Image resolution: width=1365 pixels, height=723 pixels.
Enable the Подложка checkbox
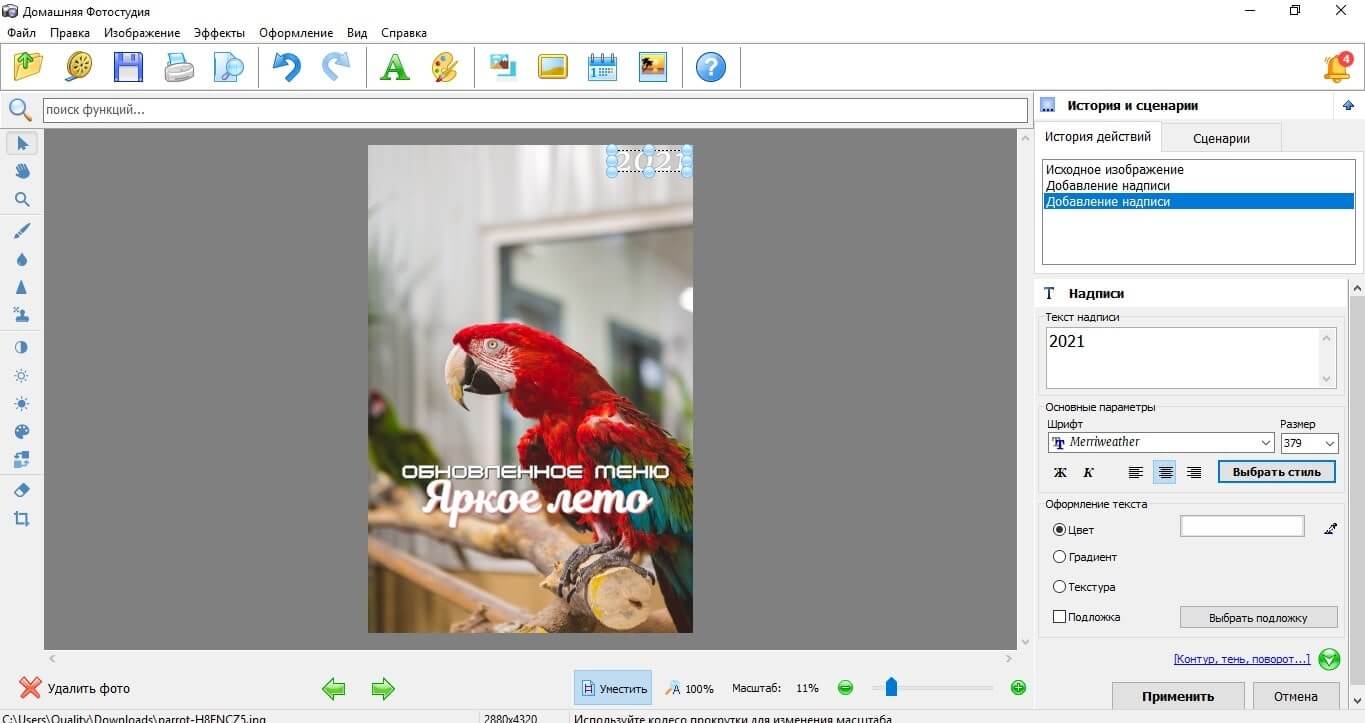tap(1060, 617)
